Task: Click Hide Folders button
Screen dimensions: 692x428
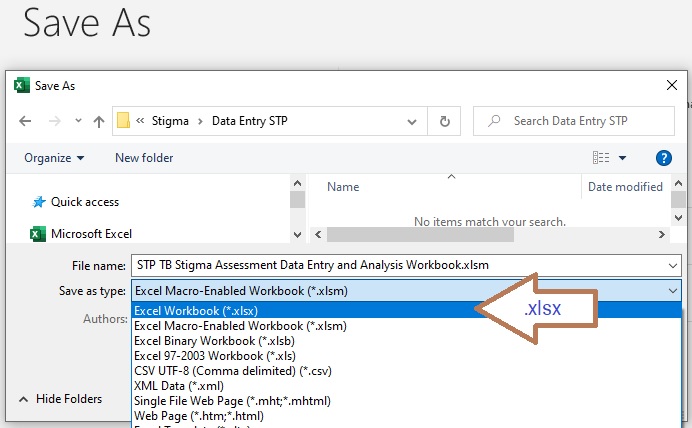Action: point(60,399)
